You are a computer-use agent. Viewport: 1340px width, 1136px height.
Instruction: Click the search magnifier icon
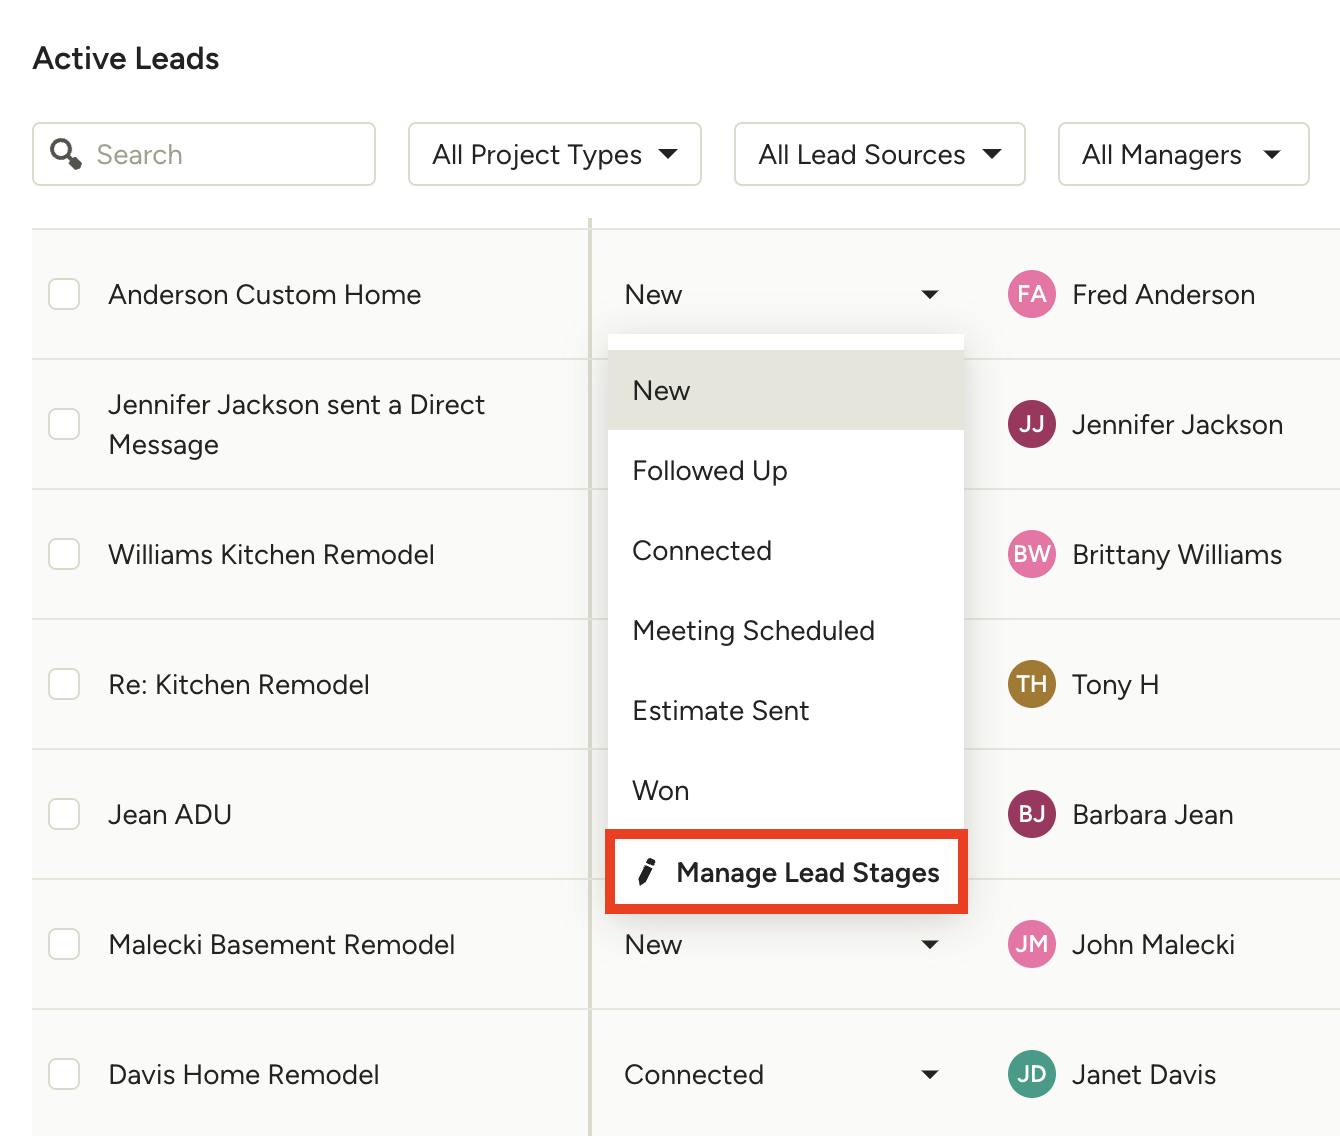click(x=66, y=154)
